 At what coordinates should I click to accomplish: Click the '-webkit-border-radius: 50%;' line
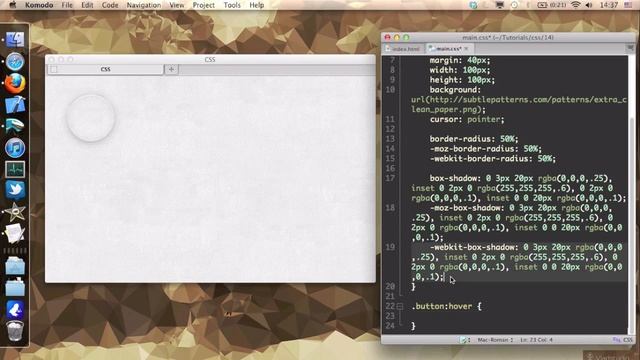click(493, 158)
